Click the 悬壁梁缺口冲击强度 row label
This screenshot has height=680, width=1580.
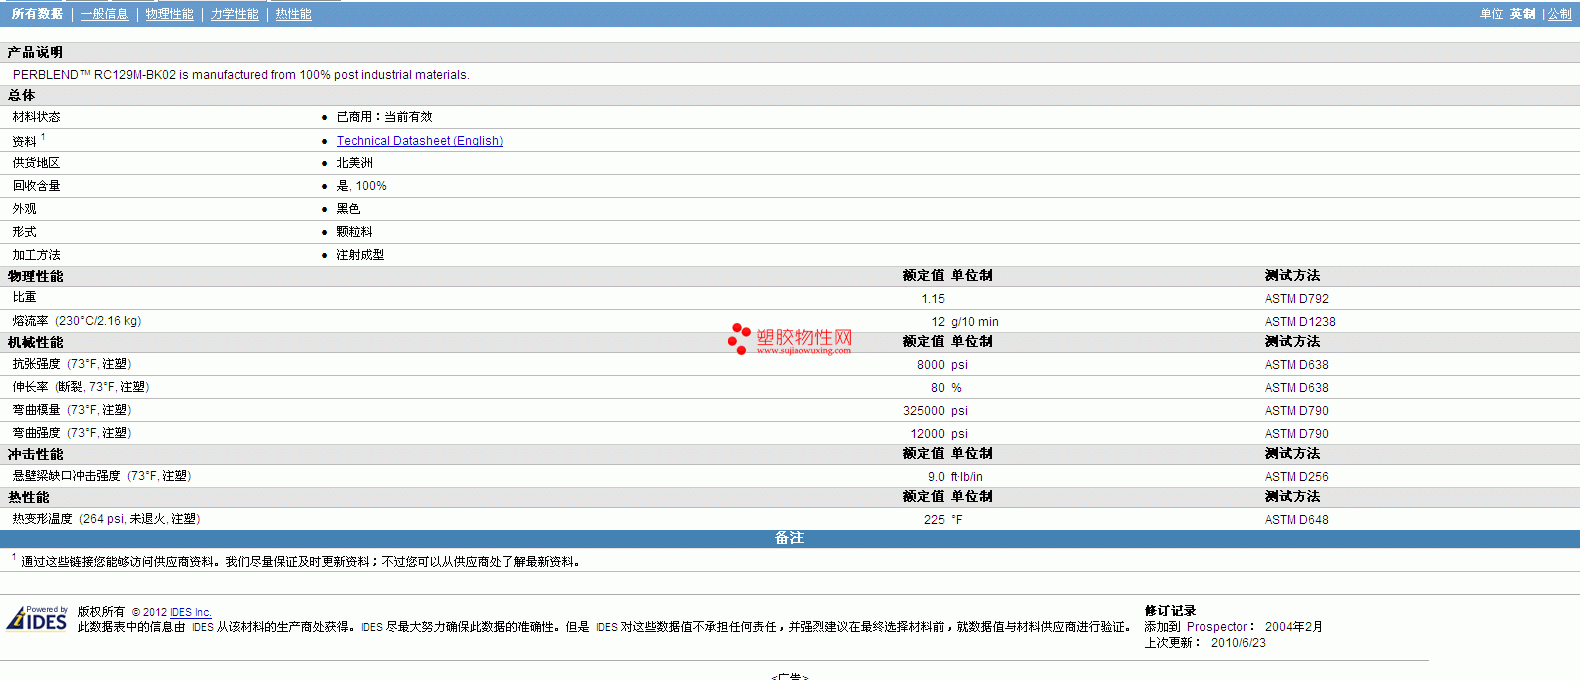pos(102,476)
